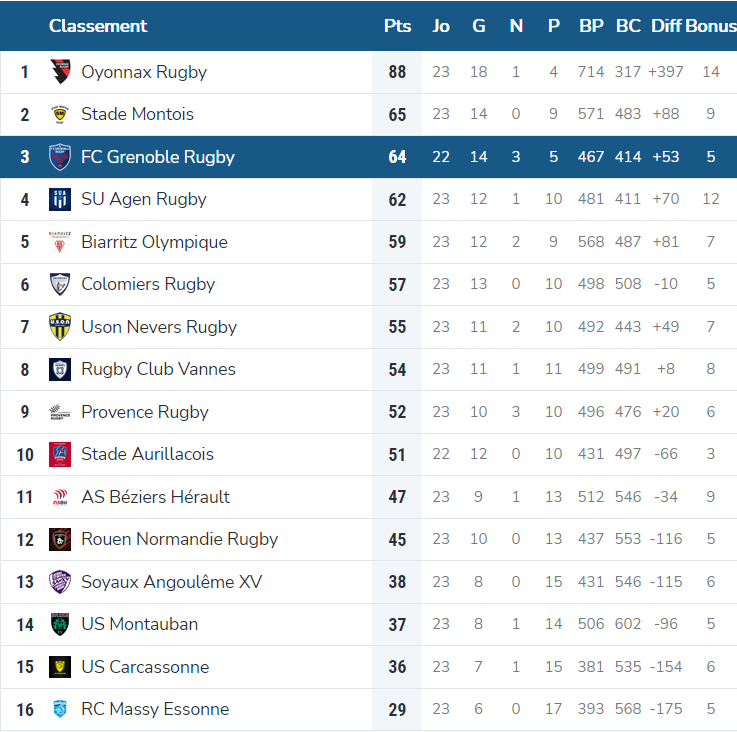Click the US Montauban club badge
The width and height of the screenshot is (737, 732).
(x=60, y=624)
